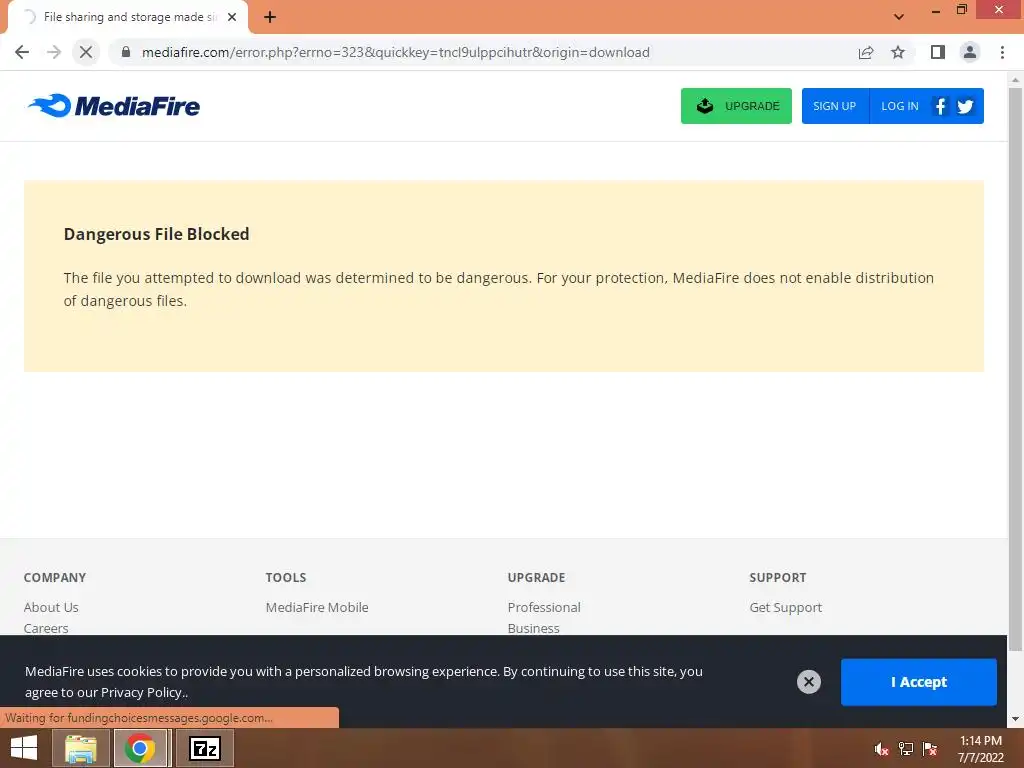Click the green UPGRADE button
The height and width of the screenshot is (768, 1024).
point(736,106)
